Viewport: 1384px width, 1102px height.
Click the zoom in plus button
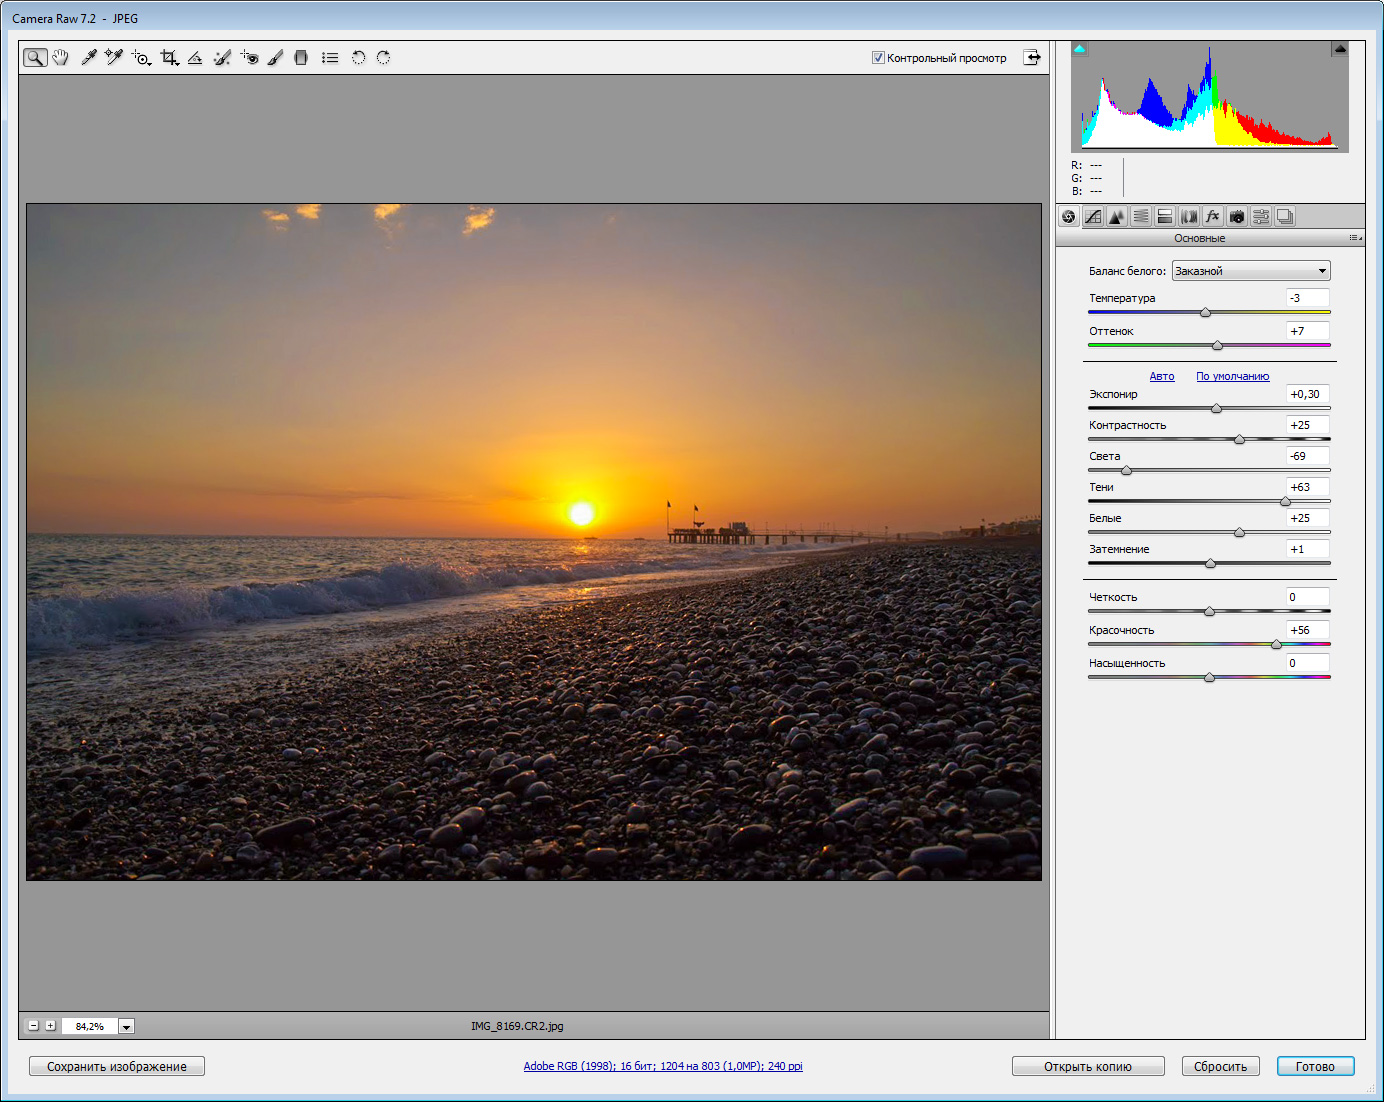pyautogui.click(x=50, y=1026)
